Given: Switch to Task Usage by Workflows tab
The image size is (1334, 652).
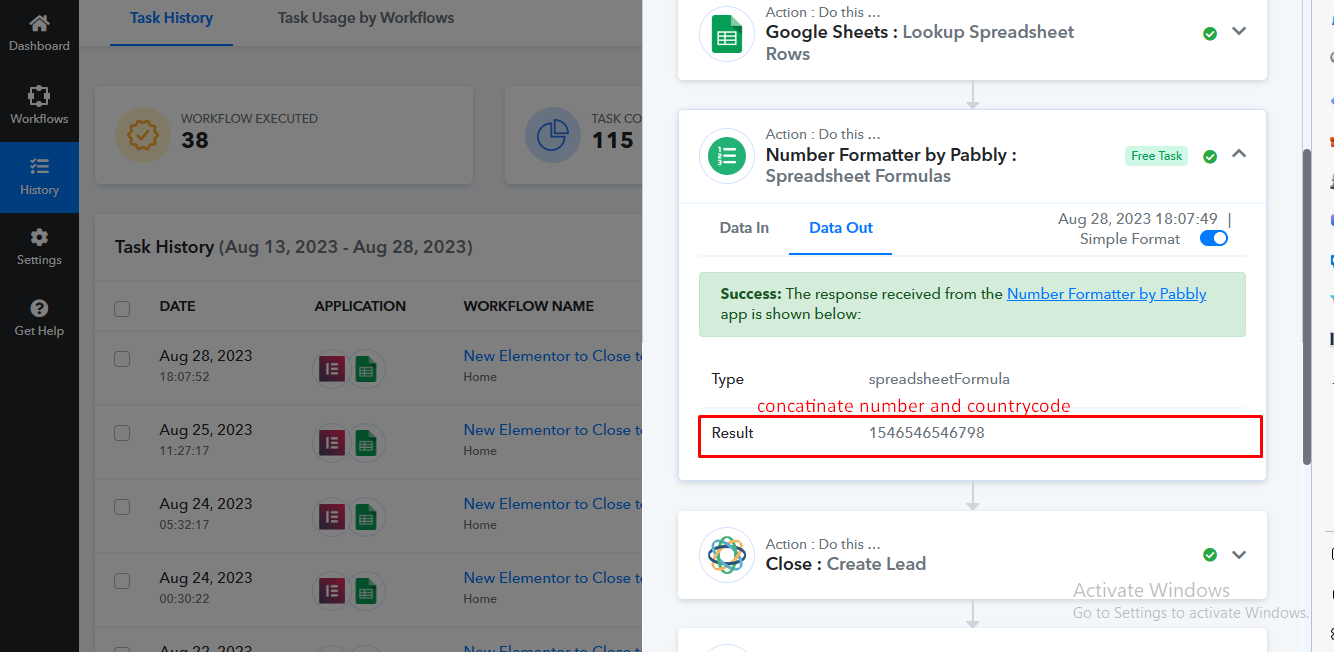Looking at the screenshot, I should point(366,18).
